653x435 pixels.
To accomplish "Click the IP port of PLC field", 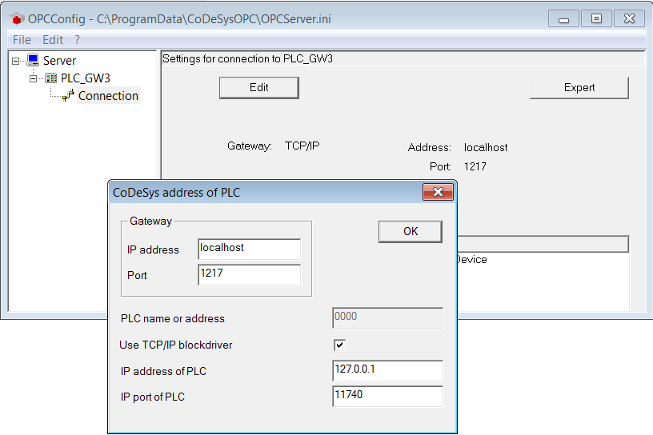I will coord(387,396).
